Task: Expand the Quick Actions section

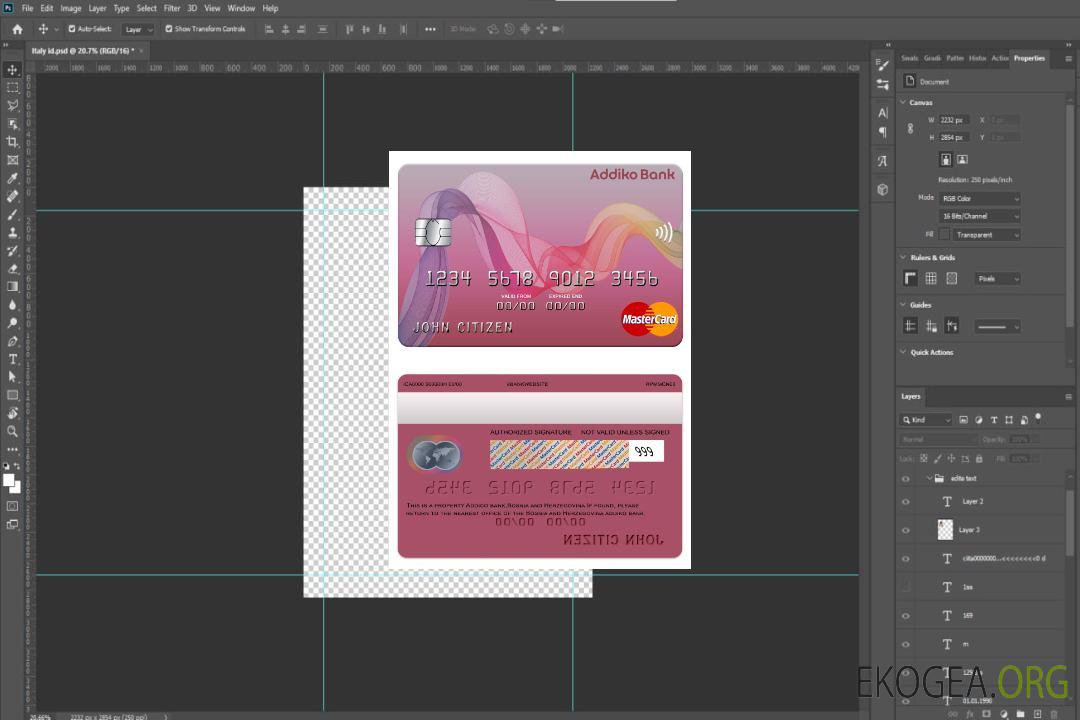Action: (x=903, y=352)
